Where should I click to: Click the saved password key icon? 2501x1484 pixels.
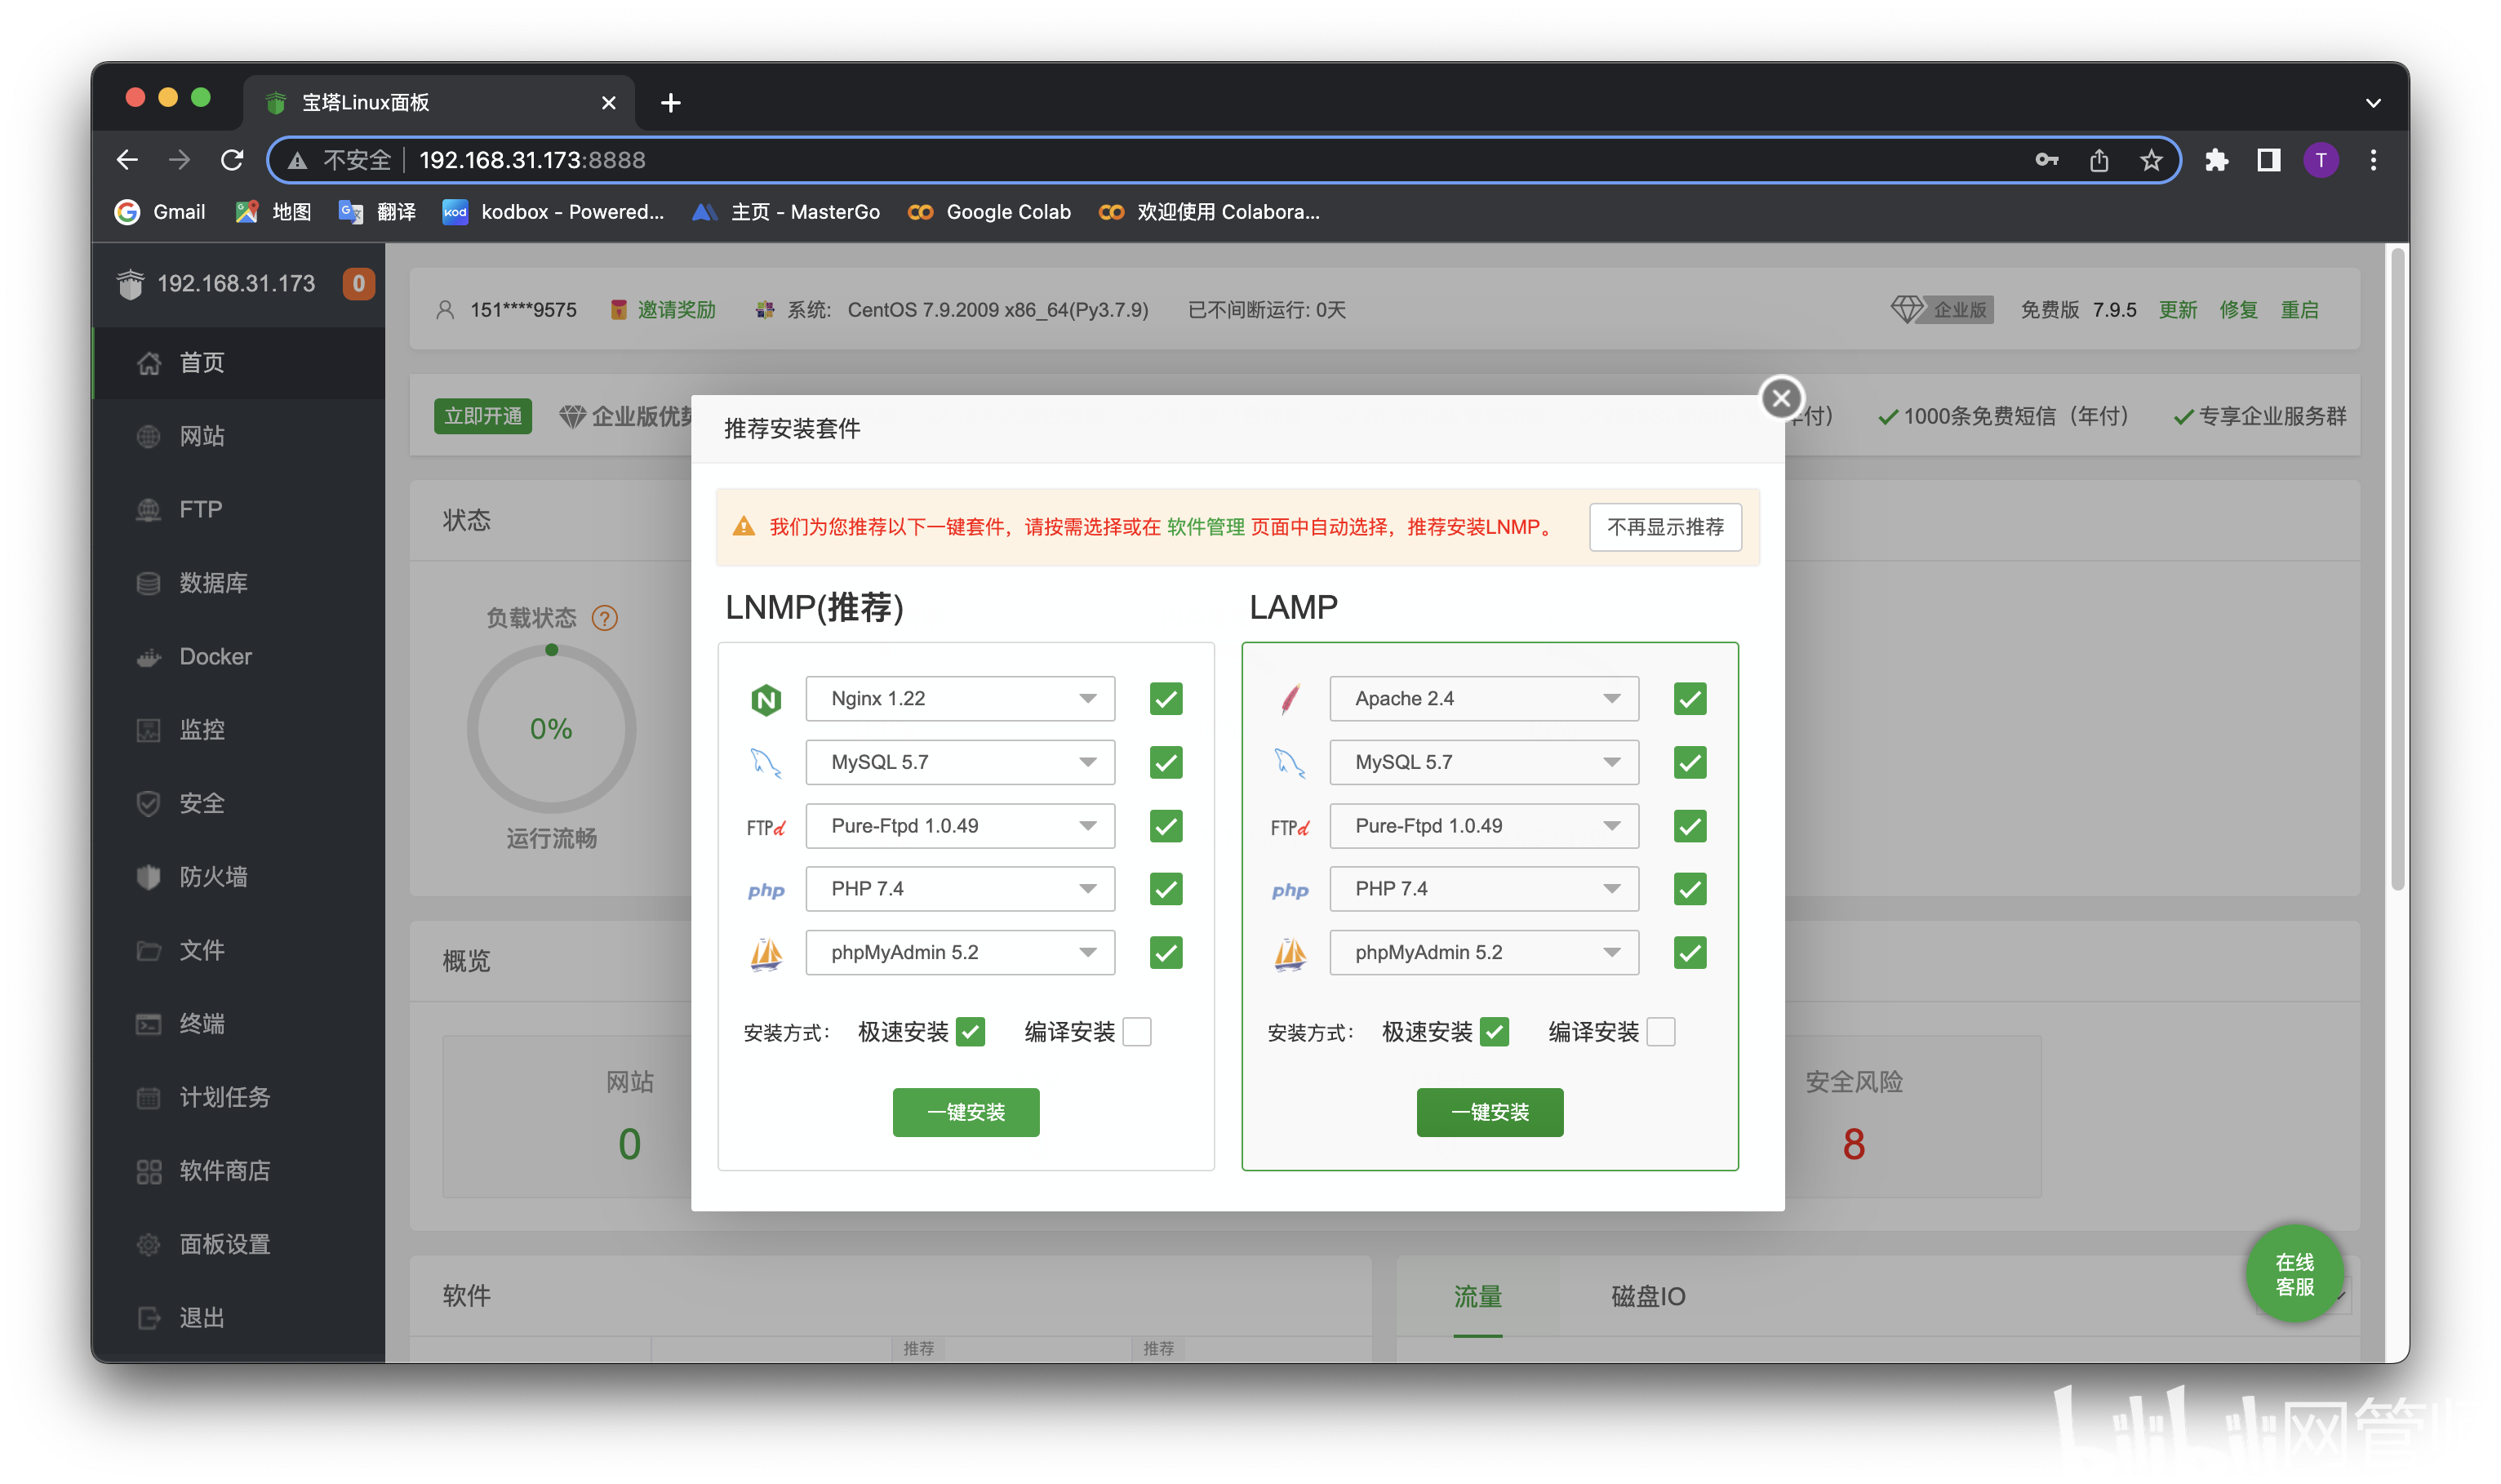[2047, 160]
